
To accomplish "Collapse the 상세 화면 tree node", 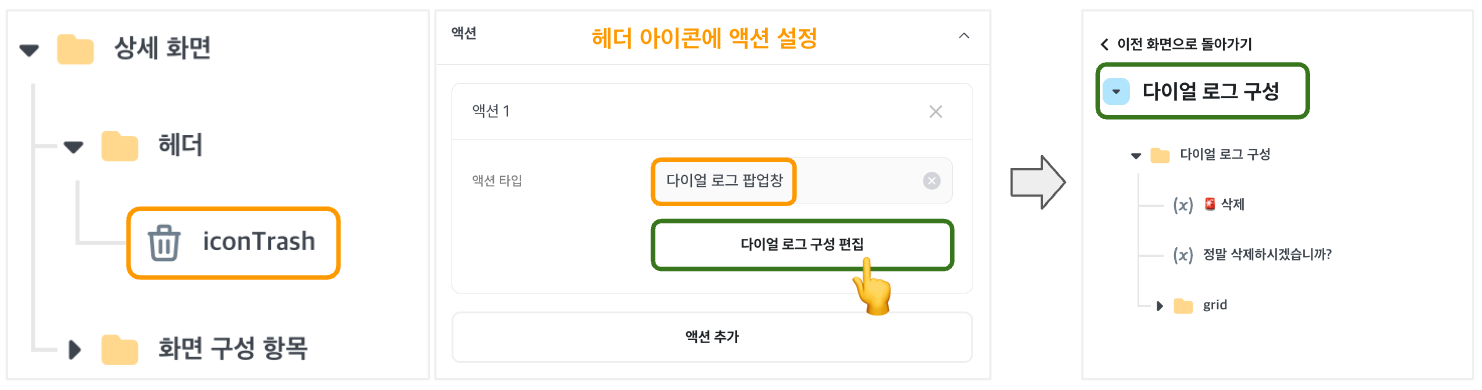I will 30,49.
